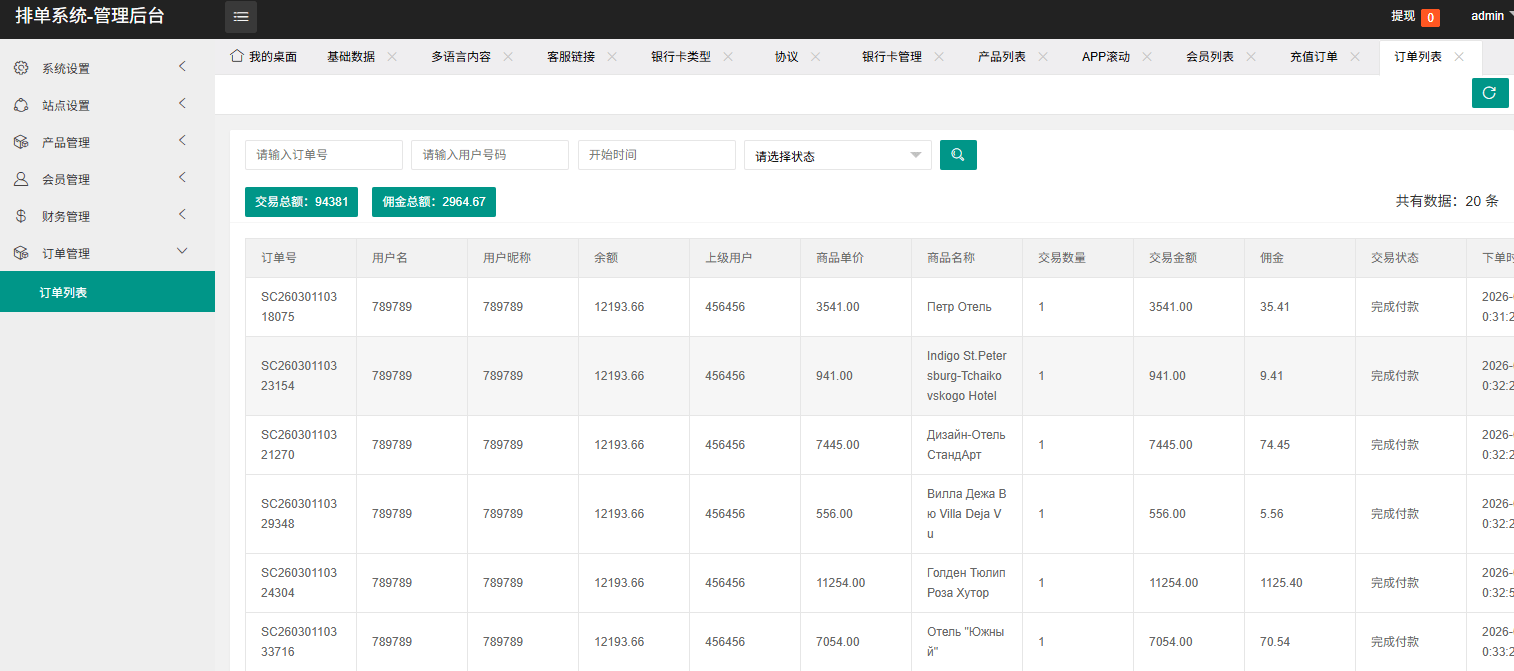Image resolution: width=1514 pixels, height=671 pixels.
Task: Click the 请输入订单号 input field
Action: 323,155
